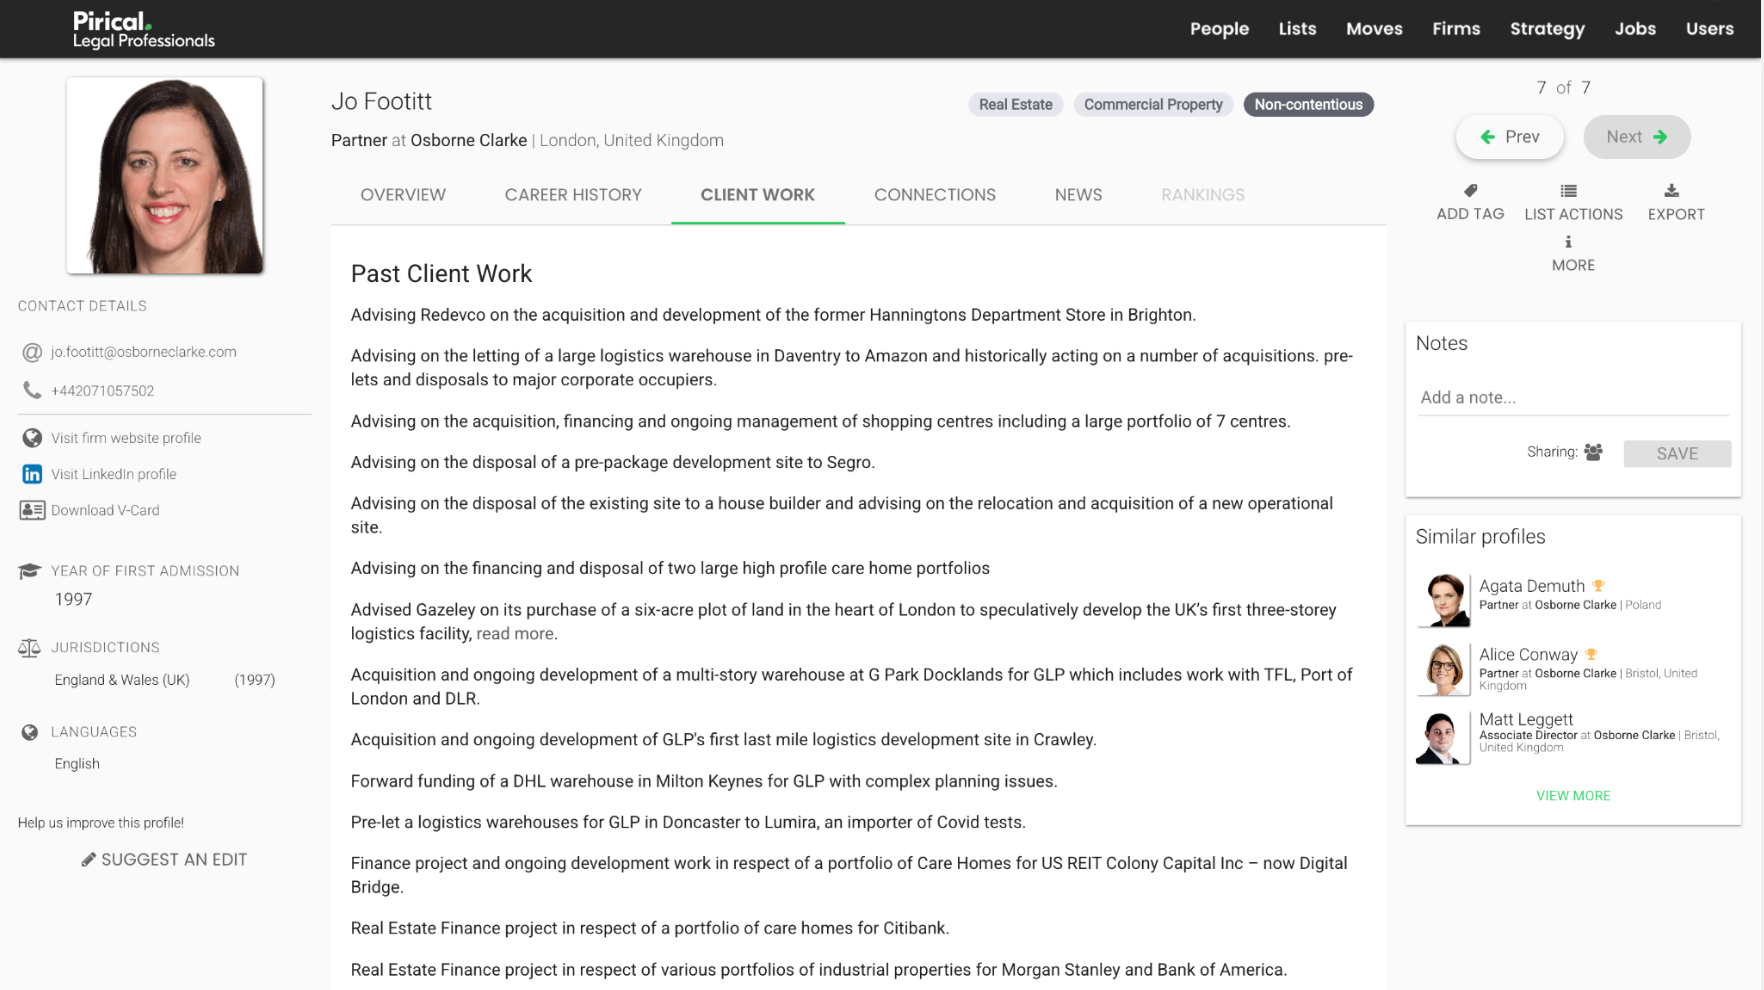Open the People menu

pos(1219,29)
